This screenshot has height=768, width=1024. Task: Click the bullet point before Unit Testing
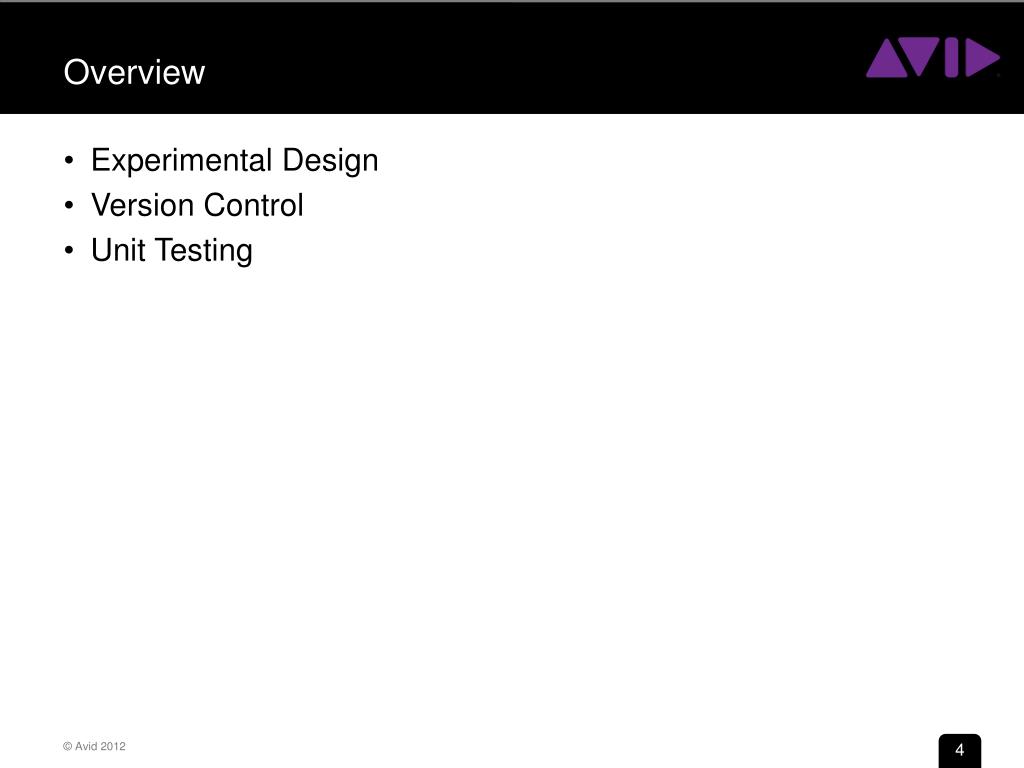(69, 251)
